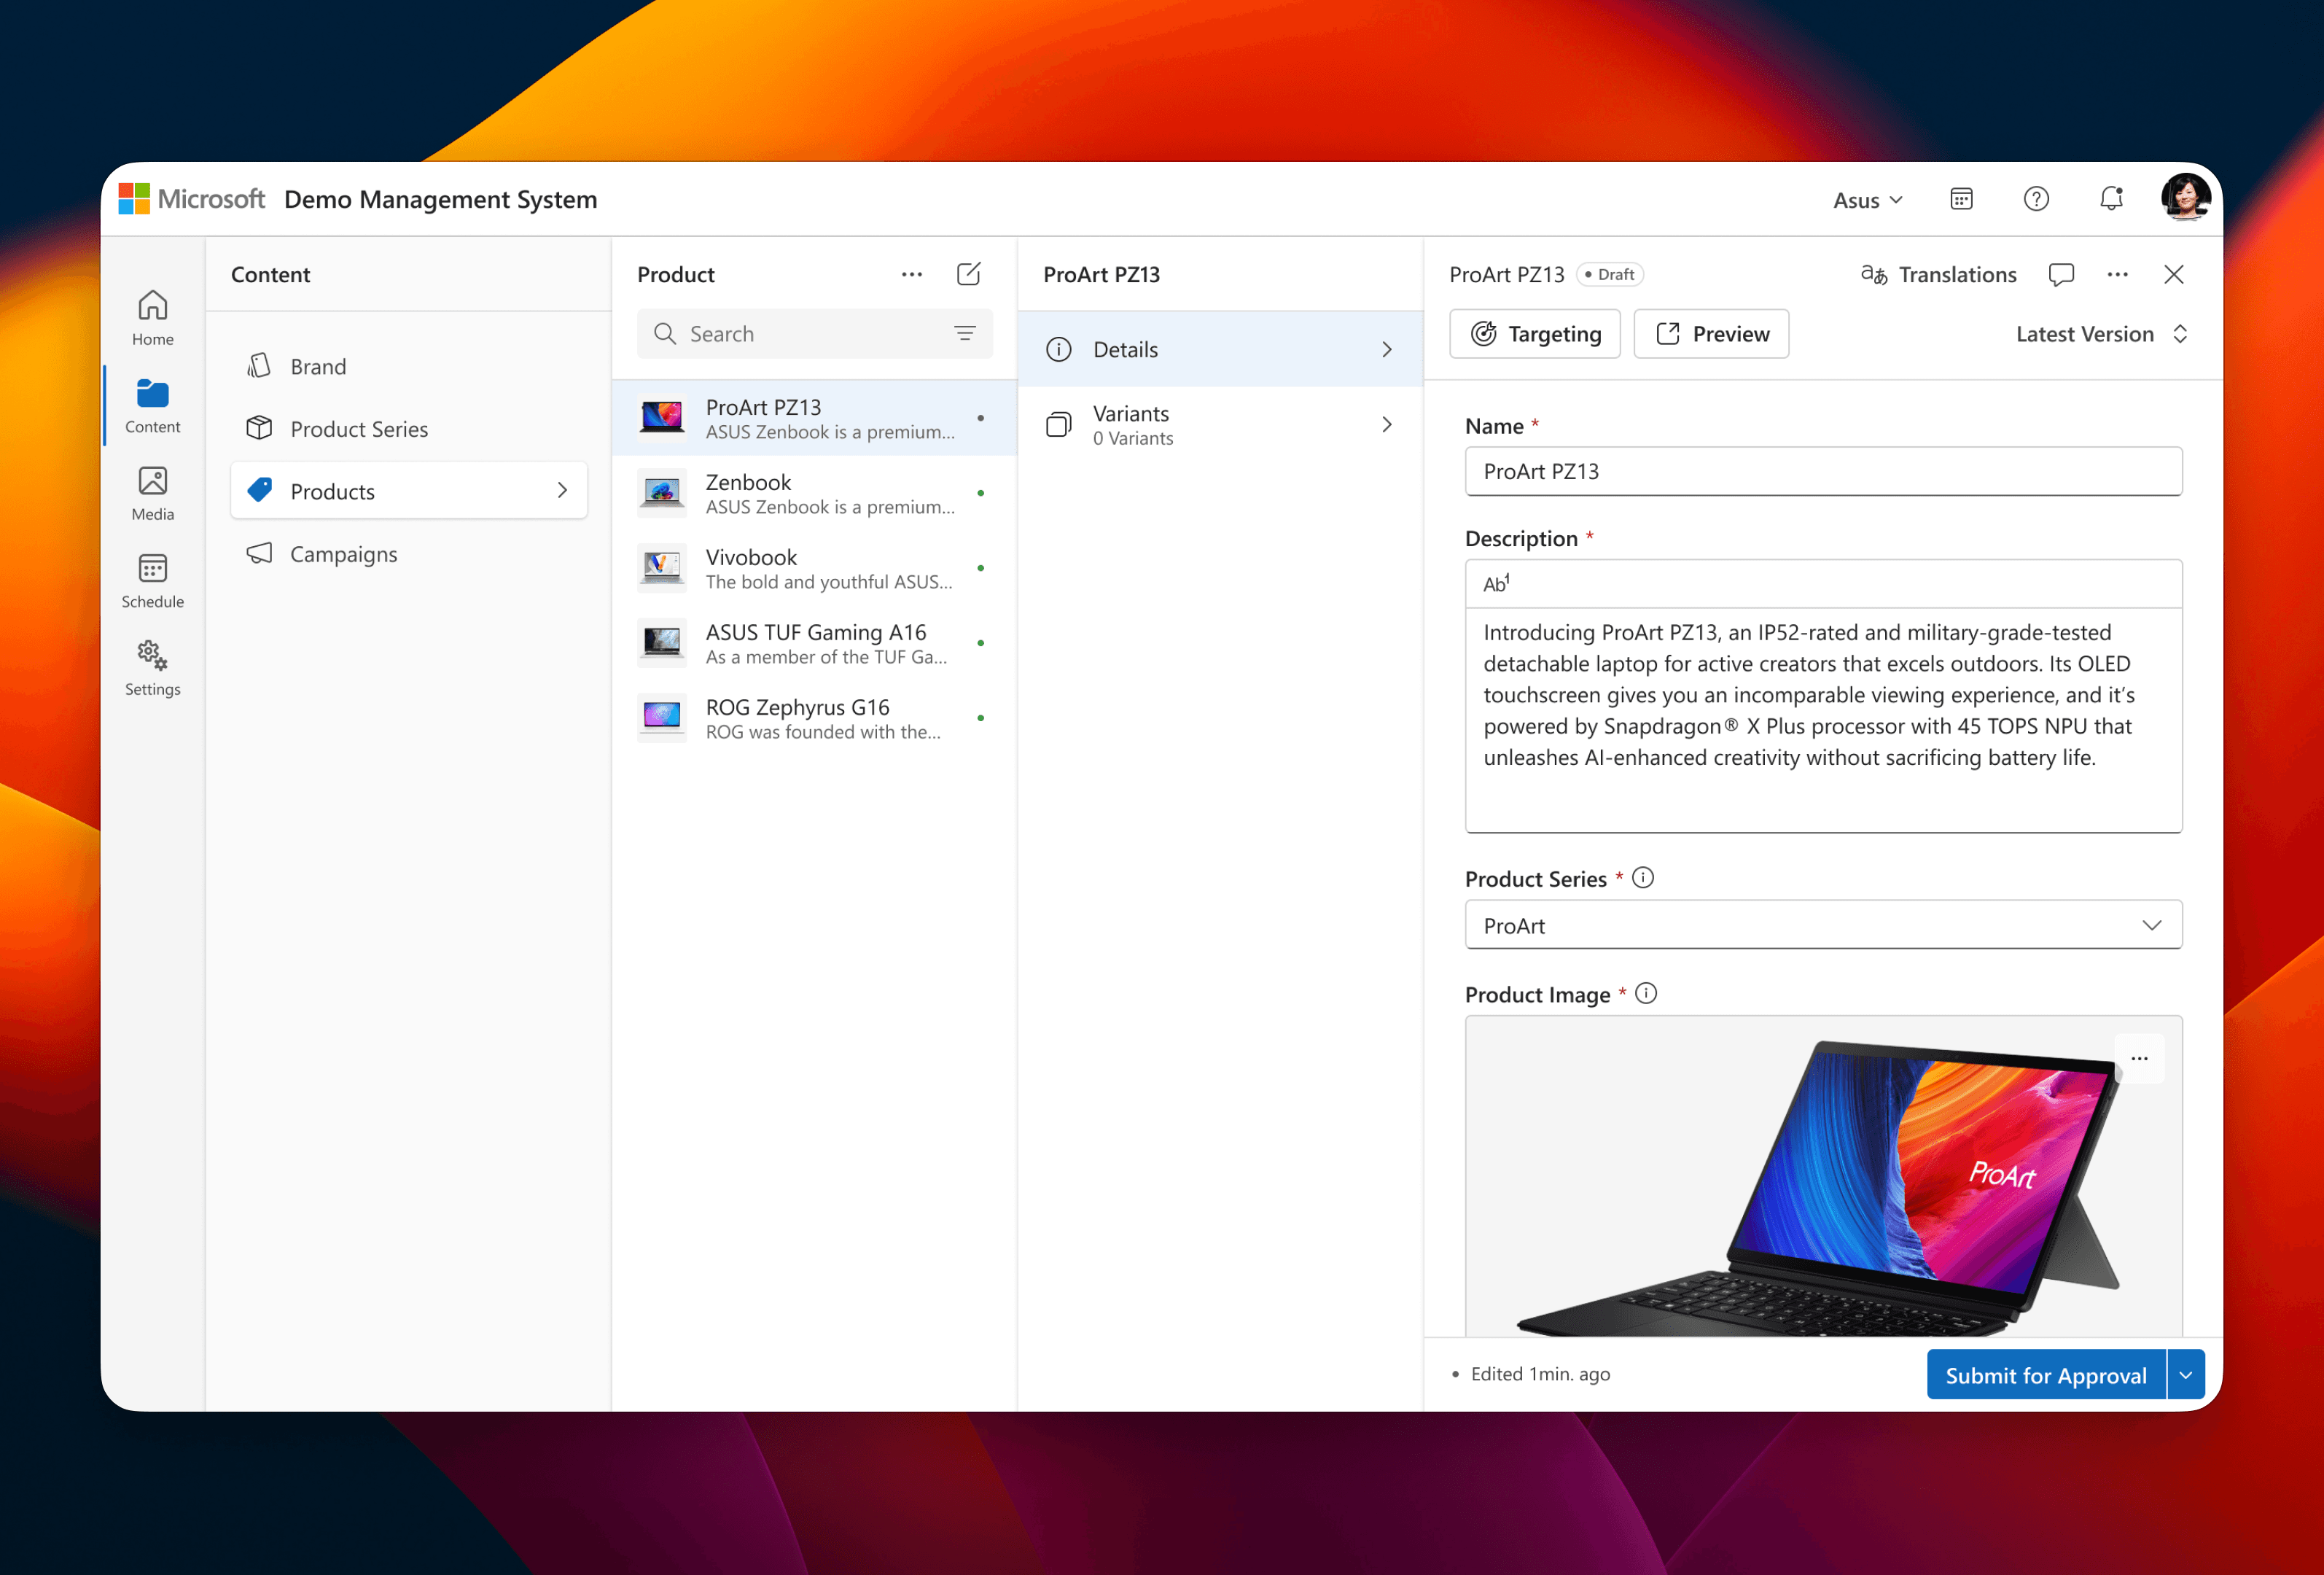Open the Product Series ProArt dropdown

click(1822, 925)
